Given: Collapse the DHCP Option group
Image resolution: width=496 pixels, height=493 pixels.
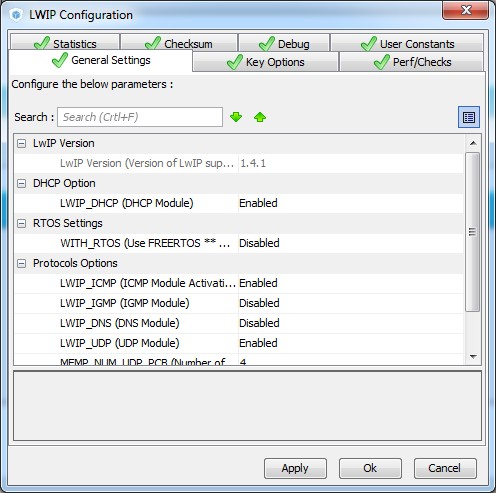Looking at the screenshot, I should 21,183.
